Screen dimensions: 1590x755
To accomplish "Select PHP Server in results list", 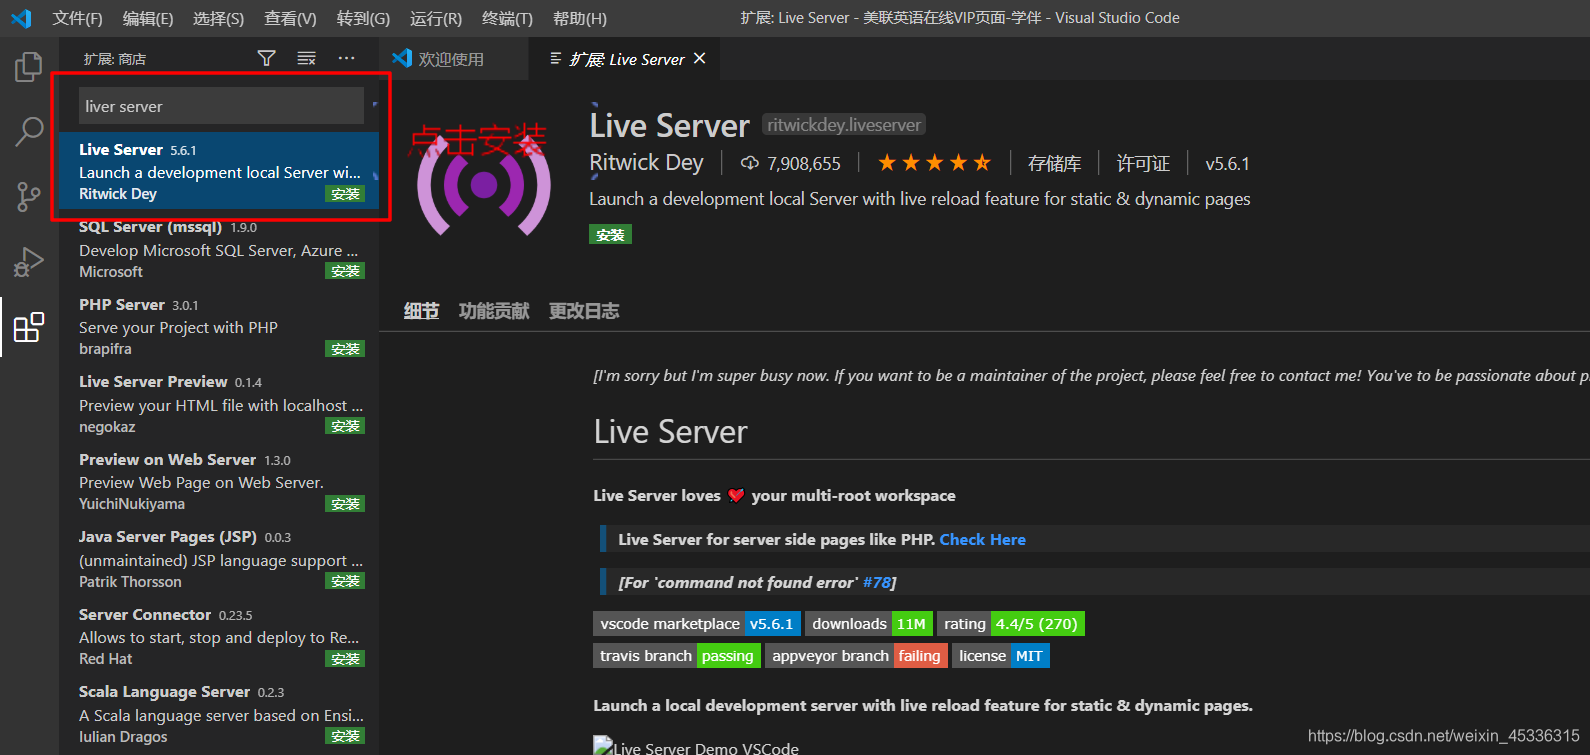I will [x=219, y=326].
